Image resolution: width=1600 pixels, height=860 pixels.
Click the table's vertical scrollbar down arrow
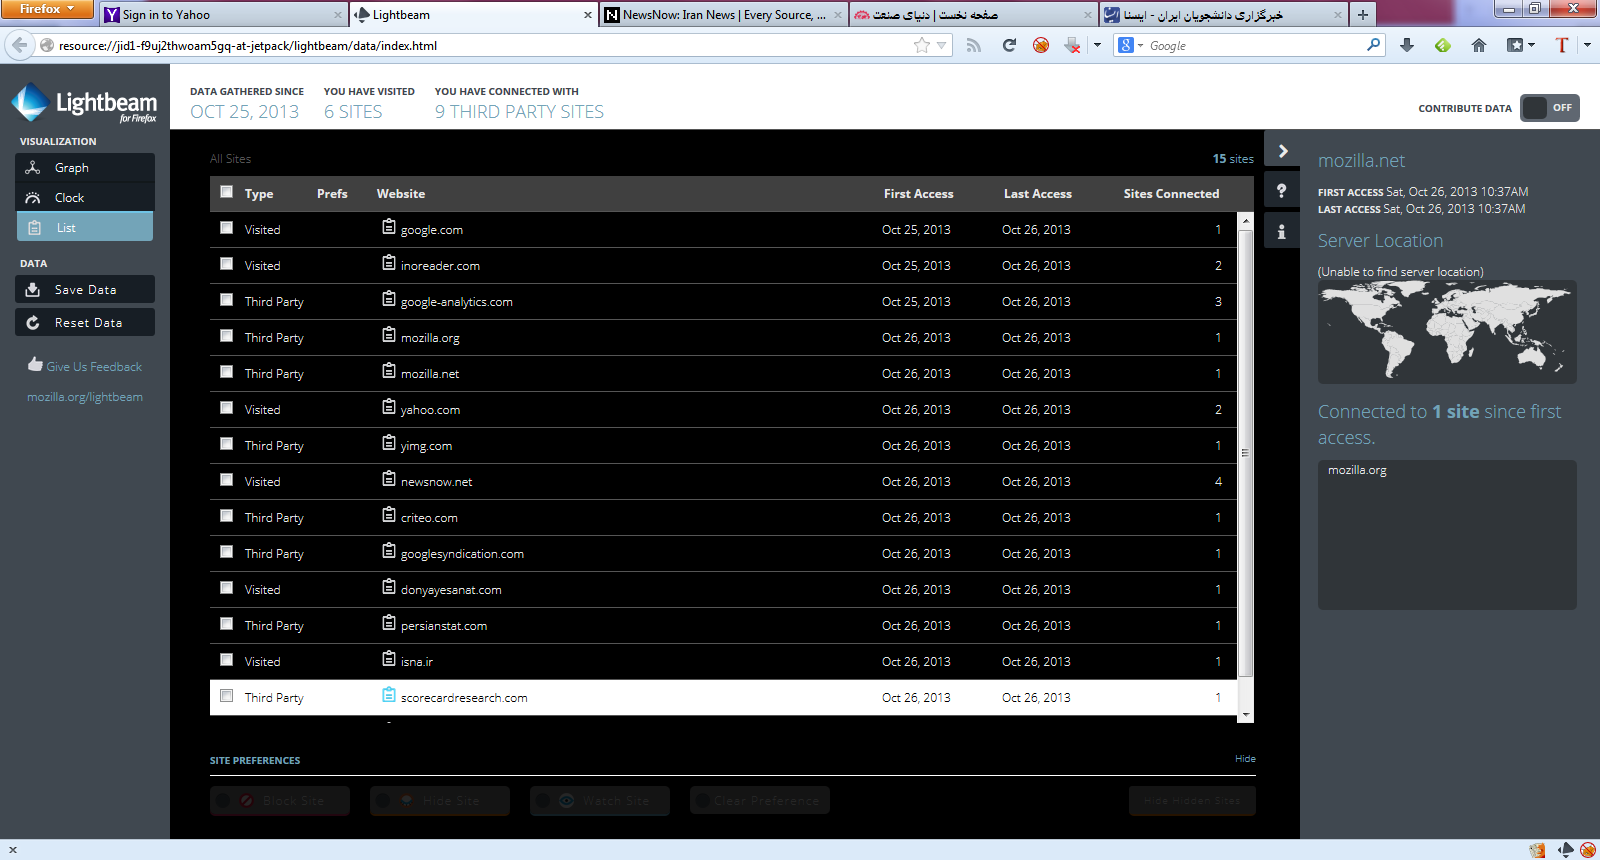(1245, 716)
